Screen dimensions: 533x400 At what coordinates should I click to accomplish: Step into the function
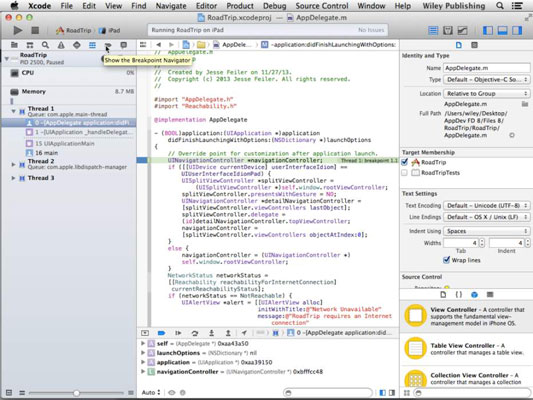click(x=211, y=333)
